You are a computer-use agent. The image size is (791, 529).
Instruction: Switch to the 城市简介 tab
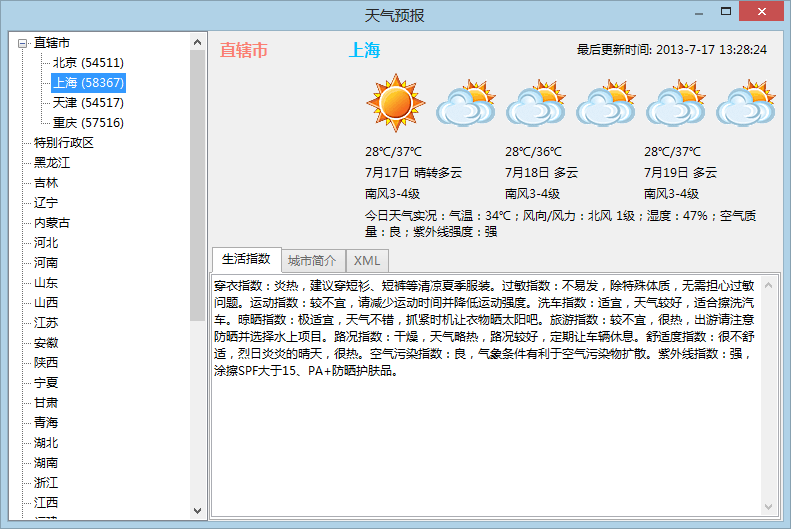click(x=313, y=261)
